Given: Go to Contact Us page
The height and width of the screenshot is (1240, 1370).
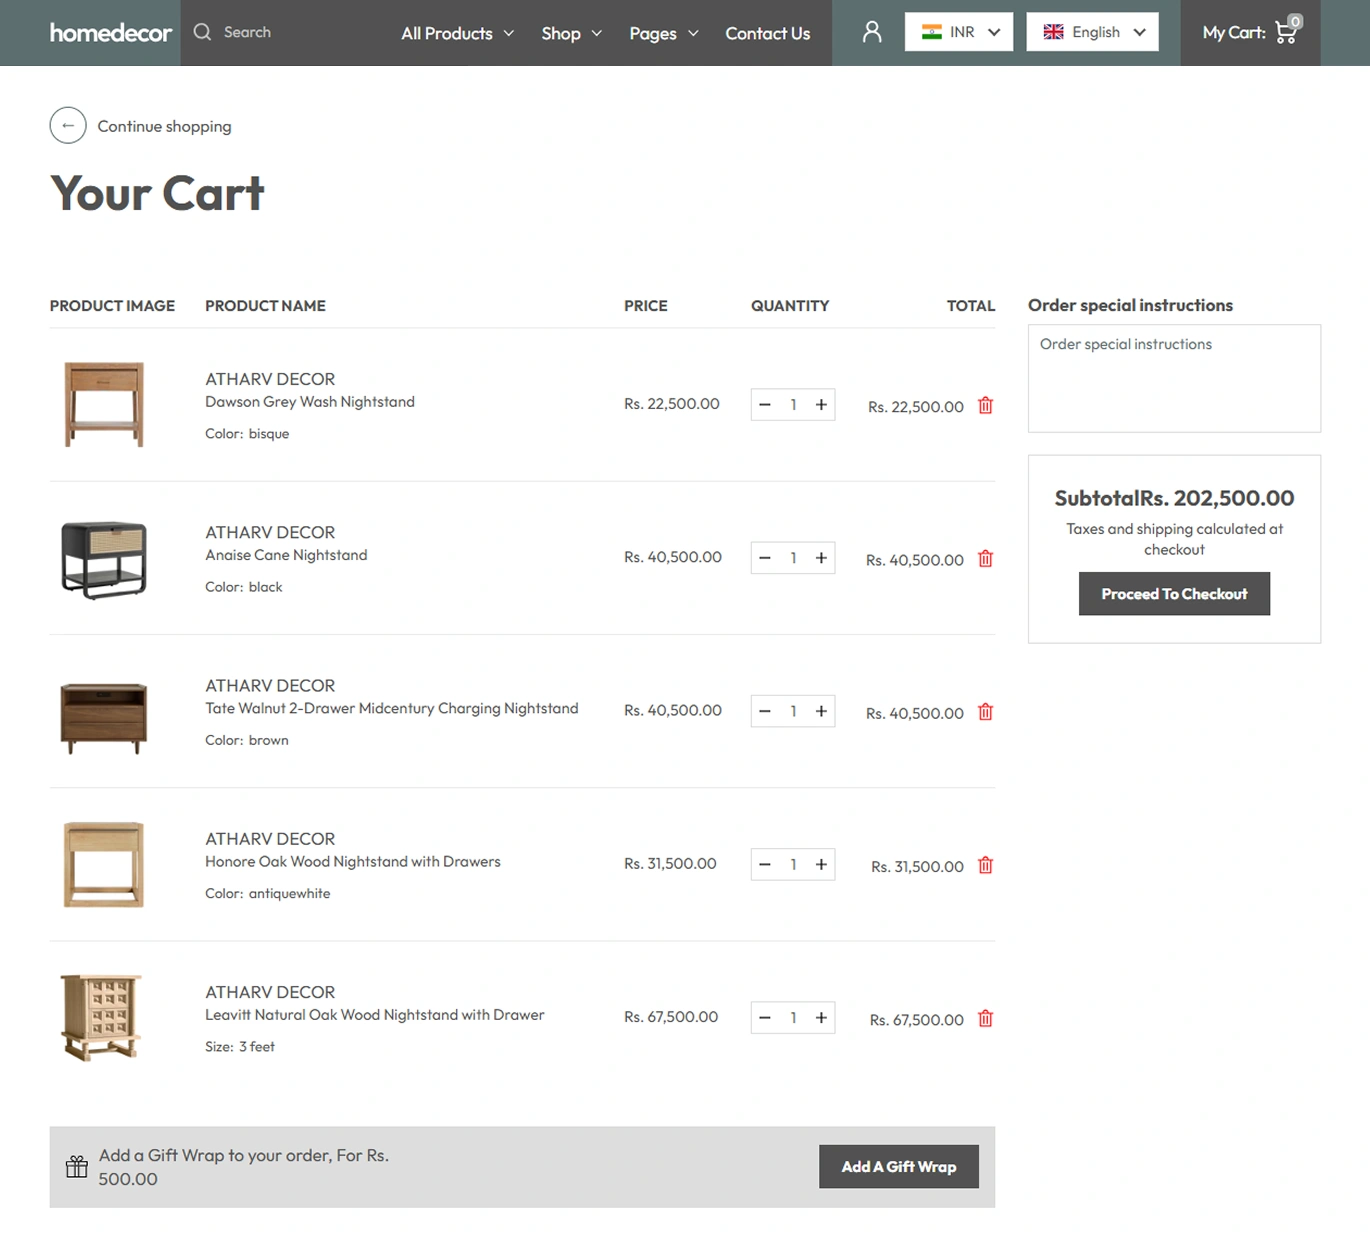Looking at the screenshot, I should coord(767,33).
